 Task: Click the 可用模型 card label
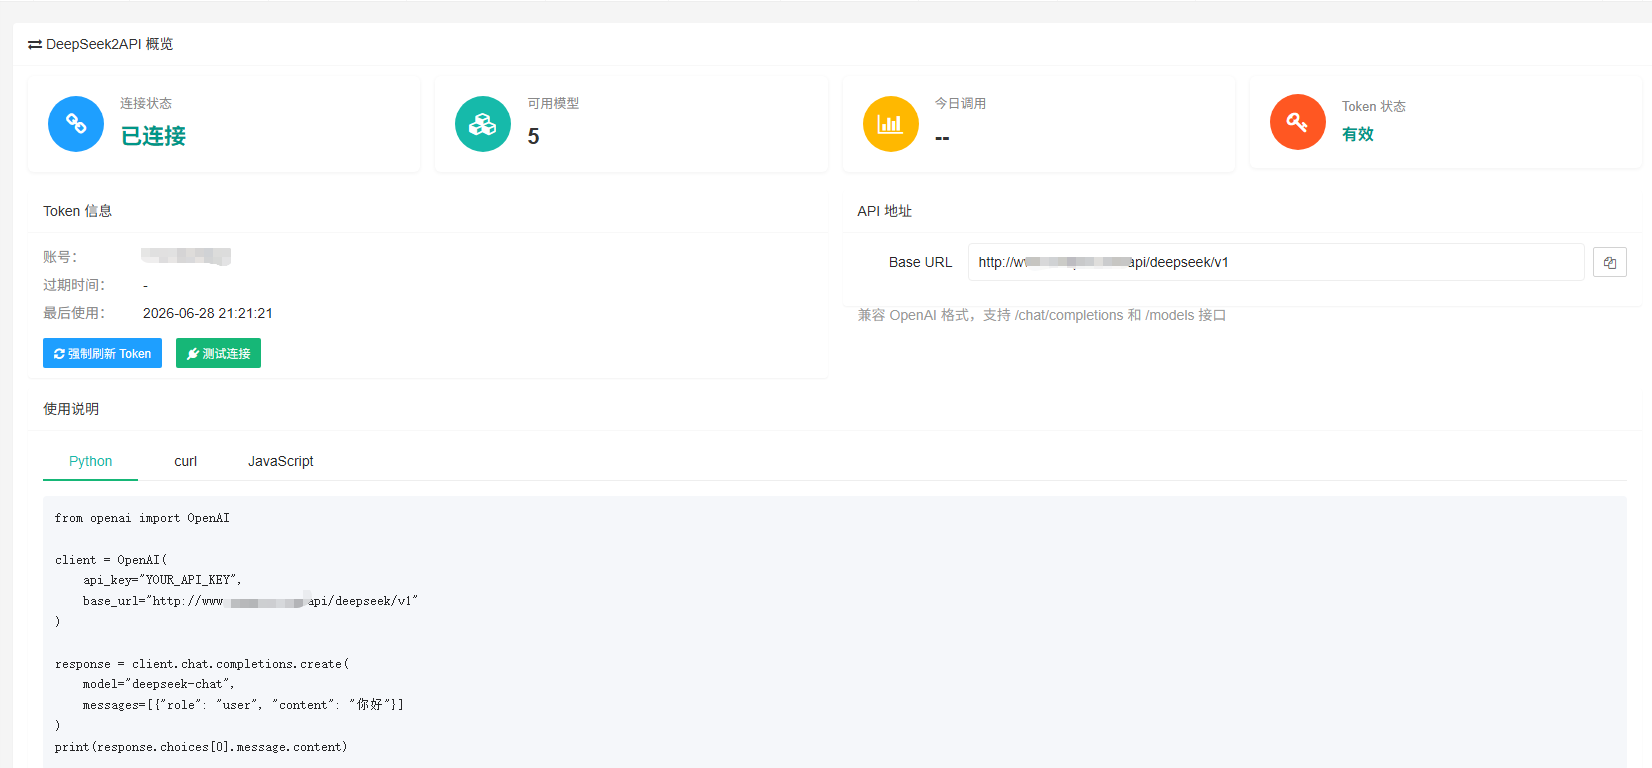[553, 103]
